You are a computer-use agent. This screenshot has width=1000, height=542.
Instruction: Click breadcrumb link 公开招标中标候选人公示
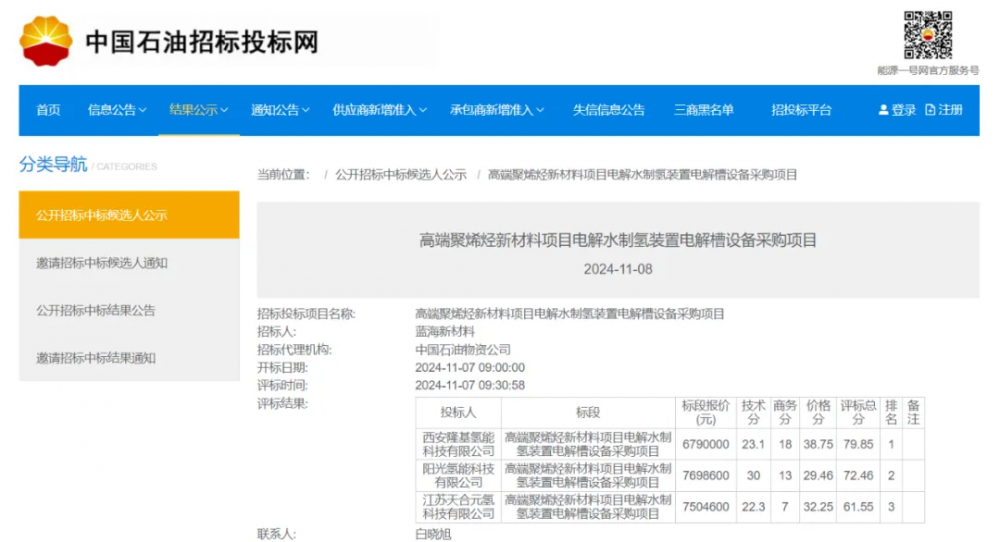(400, 174)
